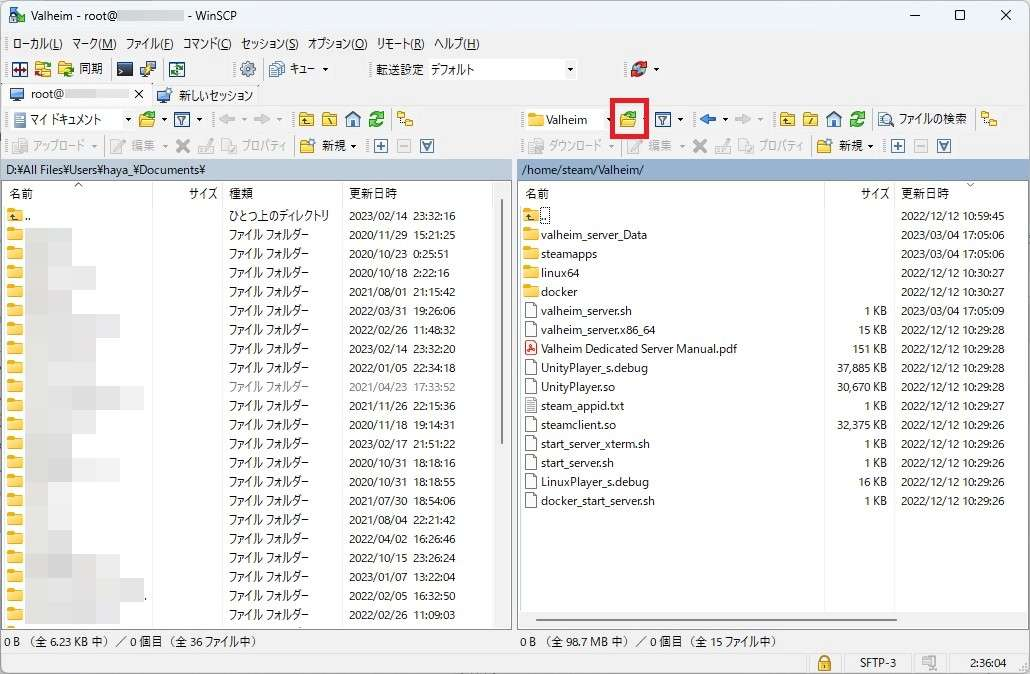This screenshot has width=1030, height=674.
Task: Open the コマンド(C) menu
Action: click(207, 44)
